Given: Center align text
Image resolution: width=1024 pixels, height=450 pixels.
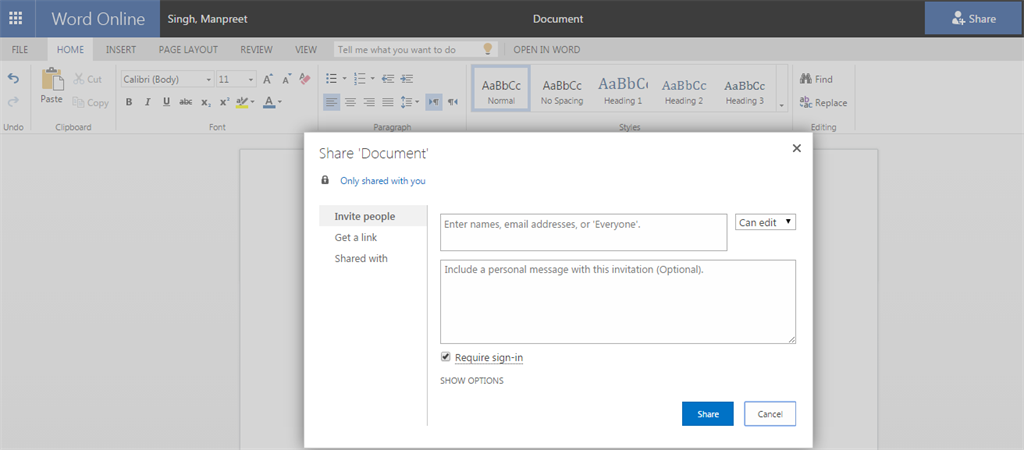Looking at the screenshot, I should [x=351, y=102].
